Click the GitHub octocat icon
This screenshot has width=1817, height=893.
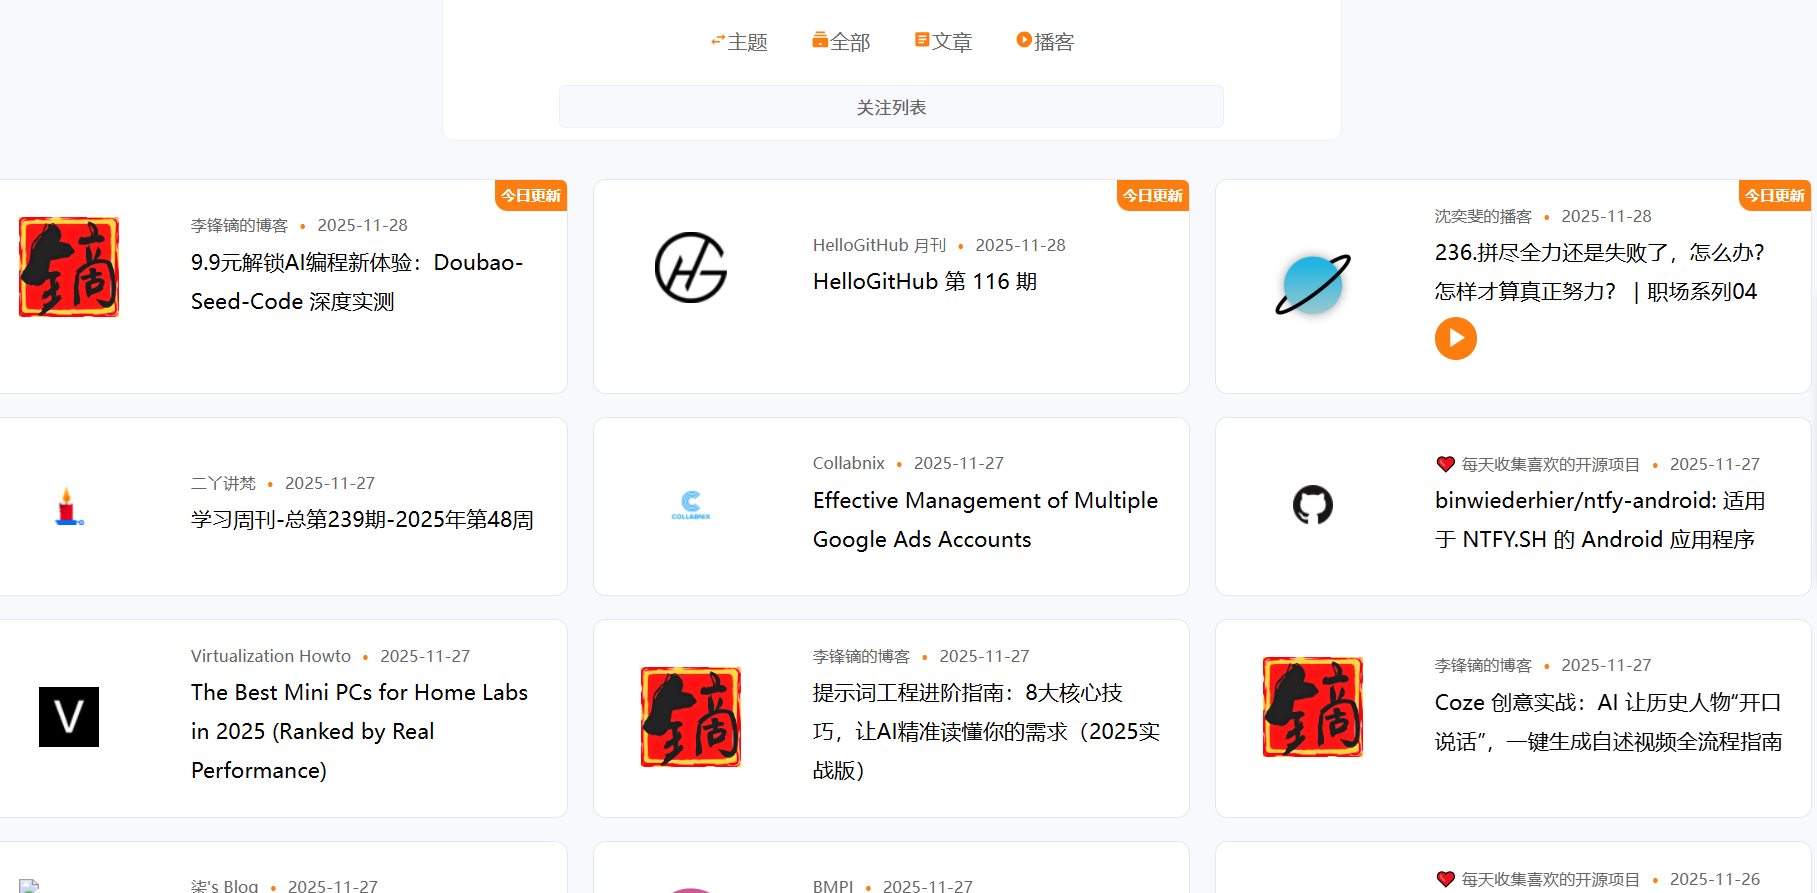click(x=1312, y=505)
